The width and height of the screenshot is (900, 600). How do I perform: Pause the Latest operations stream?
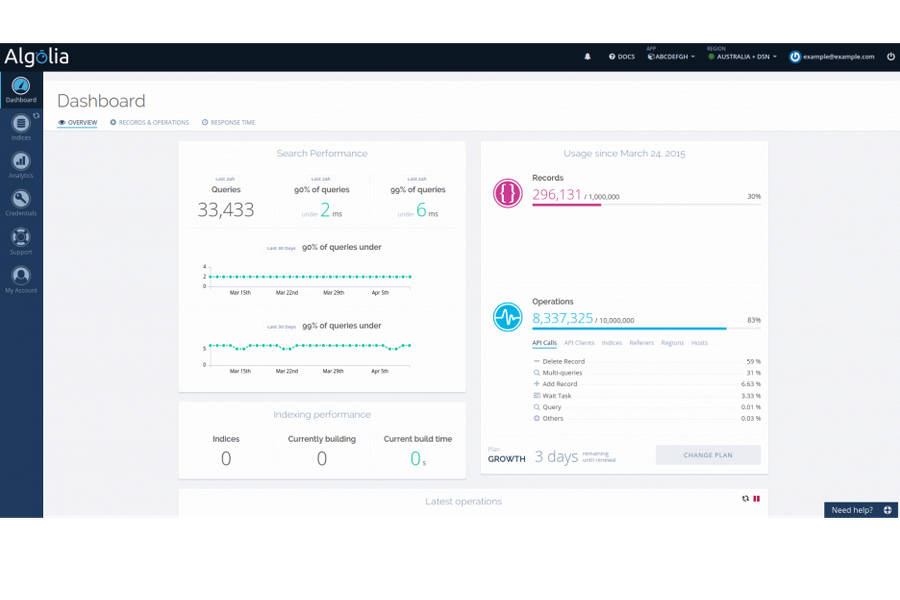tap(757, 498)
